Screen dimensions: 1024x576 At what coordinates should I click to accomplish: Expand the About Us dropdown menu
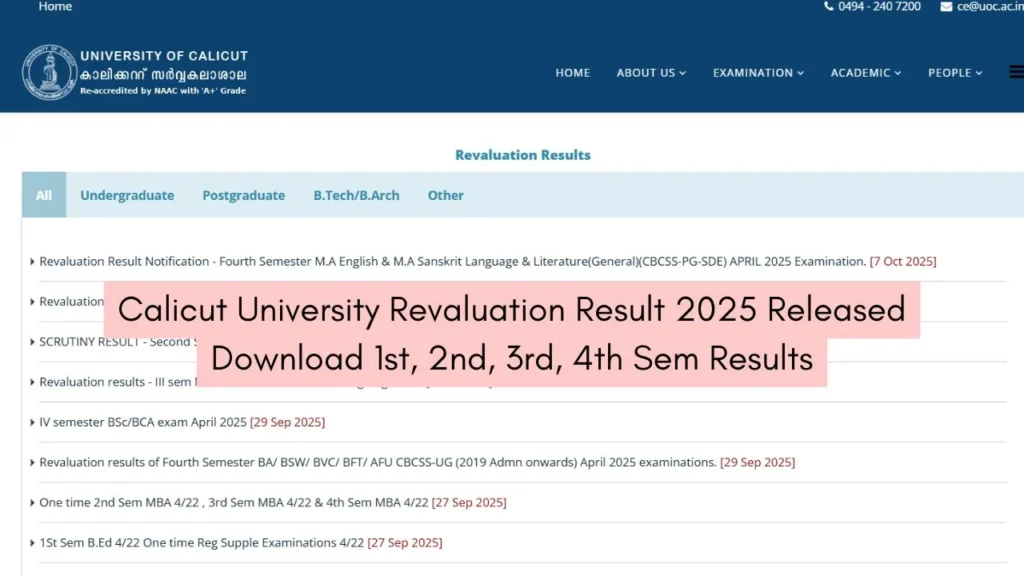tap(651, 73)
